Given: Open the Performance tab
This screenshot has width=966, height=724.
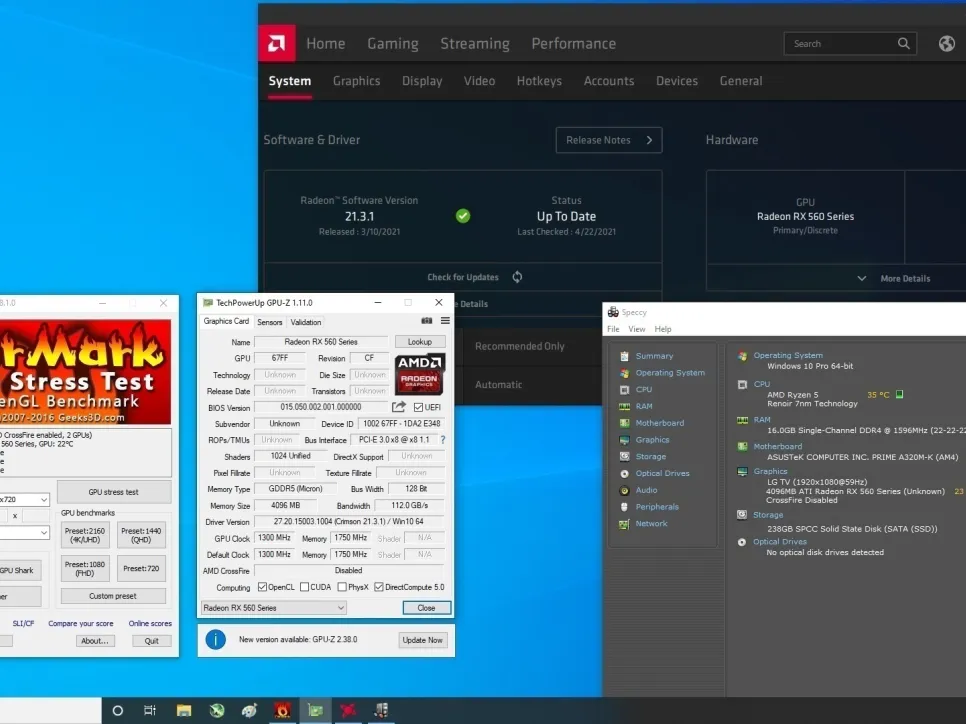Looking at the screenshot, I should coord(574,44).
